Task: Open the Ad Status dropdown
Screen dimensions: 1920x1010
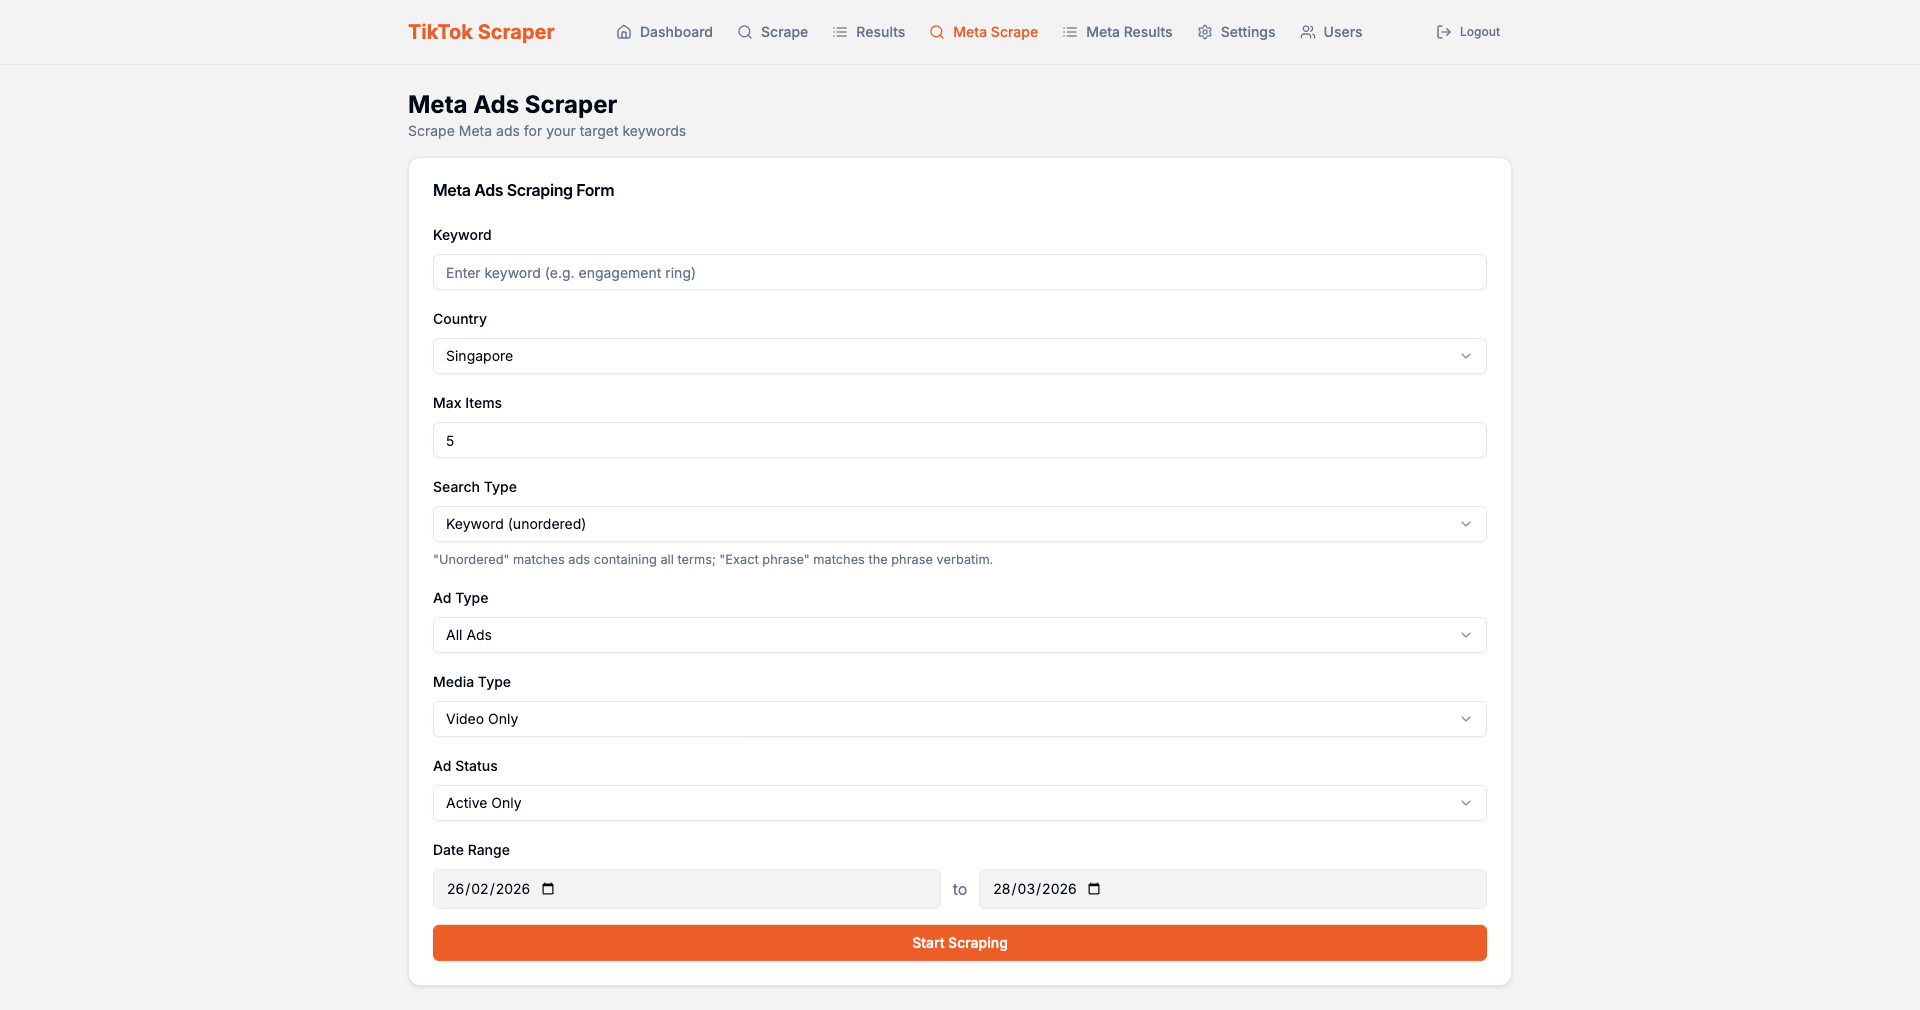Action: click(959, 803)
